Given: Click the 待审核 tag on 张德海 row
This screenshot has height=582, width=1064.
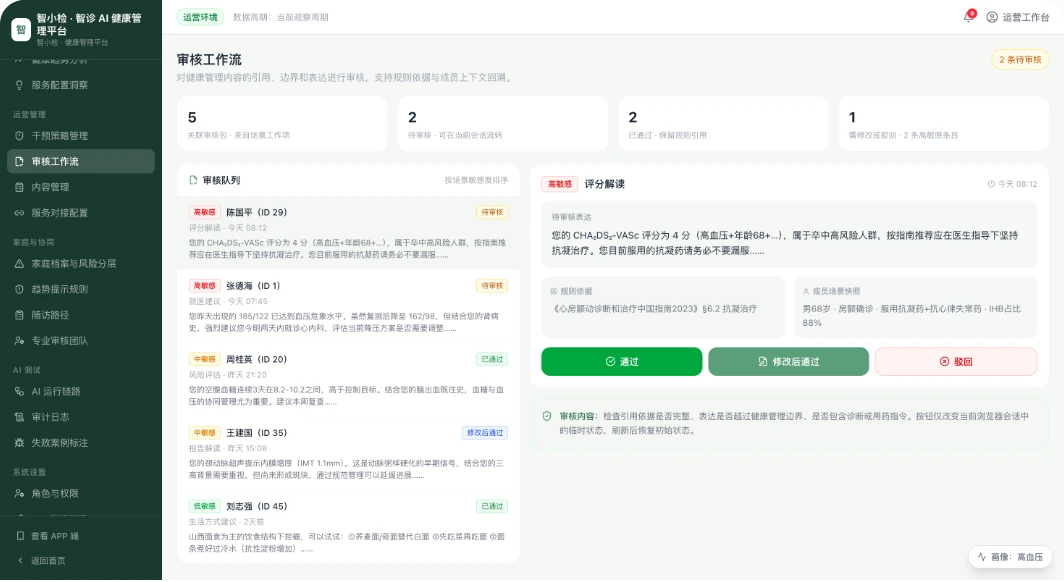Looking at the screenshot, I should tap(492, 286).
